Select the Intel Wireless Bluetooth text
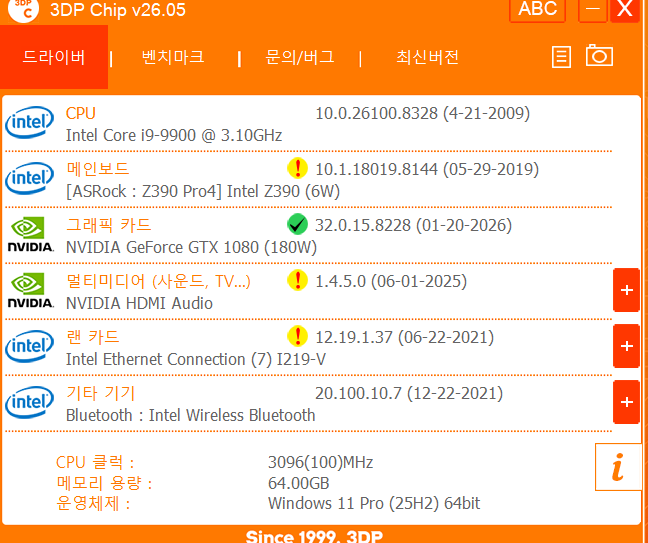The height and width of the screenshot is (543, 648). [232, 415]
